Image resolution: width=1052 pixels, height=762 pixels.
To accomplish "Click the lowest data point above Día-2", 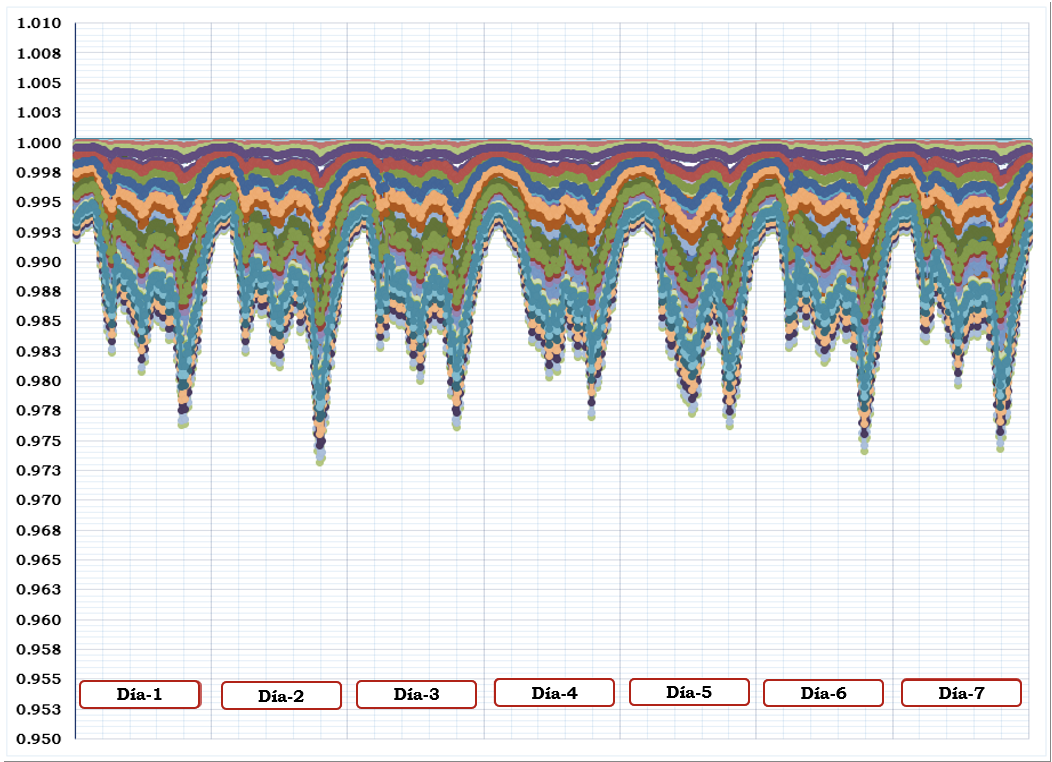I will (320, 462).
